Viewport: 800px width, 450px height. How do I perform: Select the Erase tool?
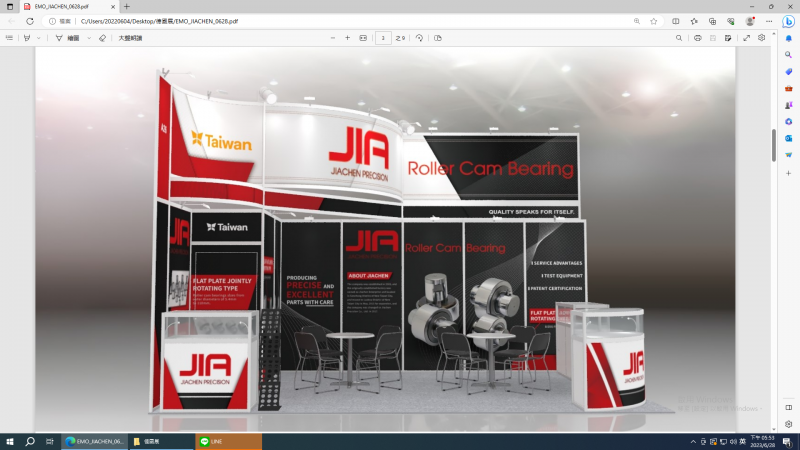pos(102,38)
